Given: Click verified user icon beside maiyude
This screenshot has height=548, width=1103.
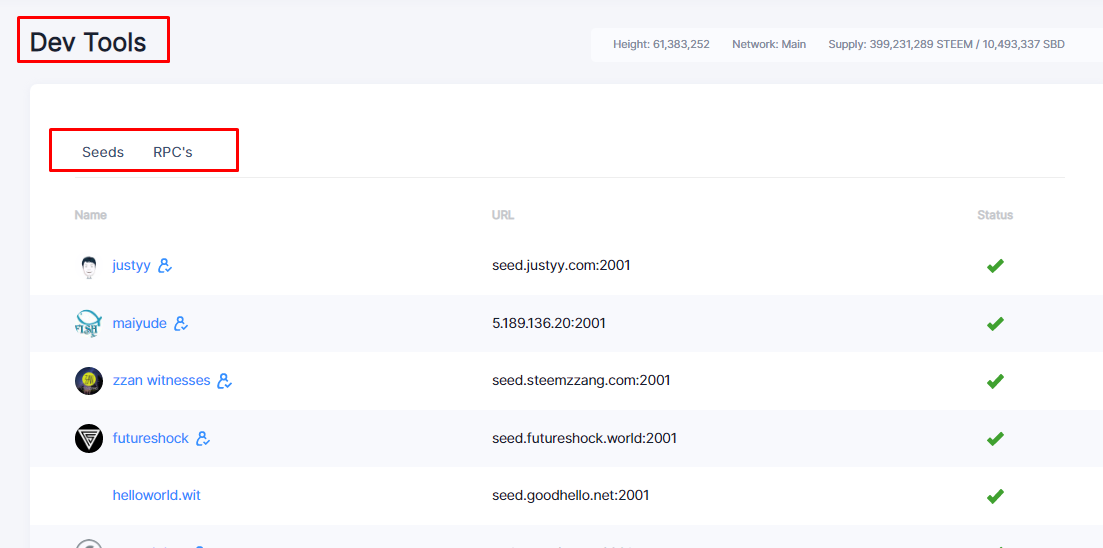Looking at the screenshot, I should tap(181, 324).
